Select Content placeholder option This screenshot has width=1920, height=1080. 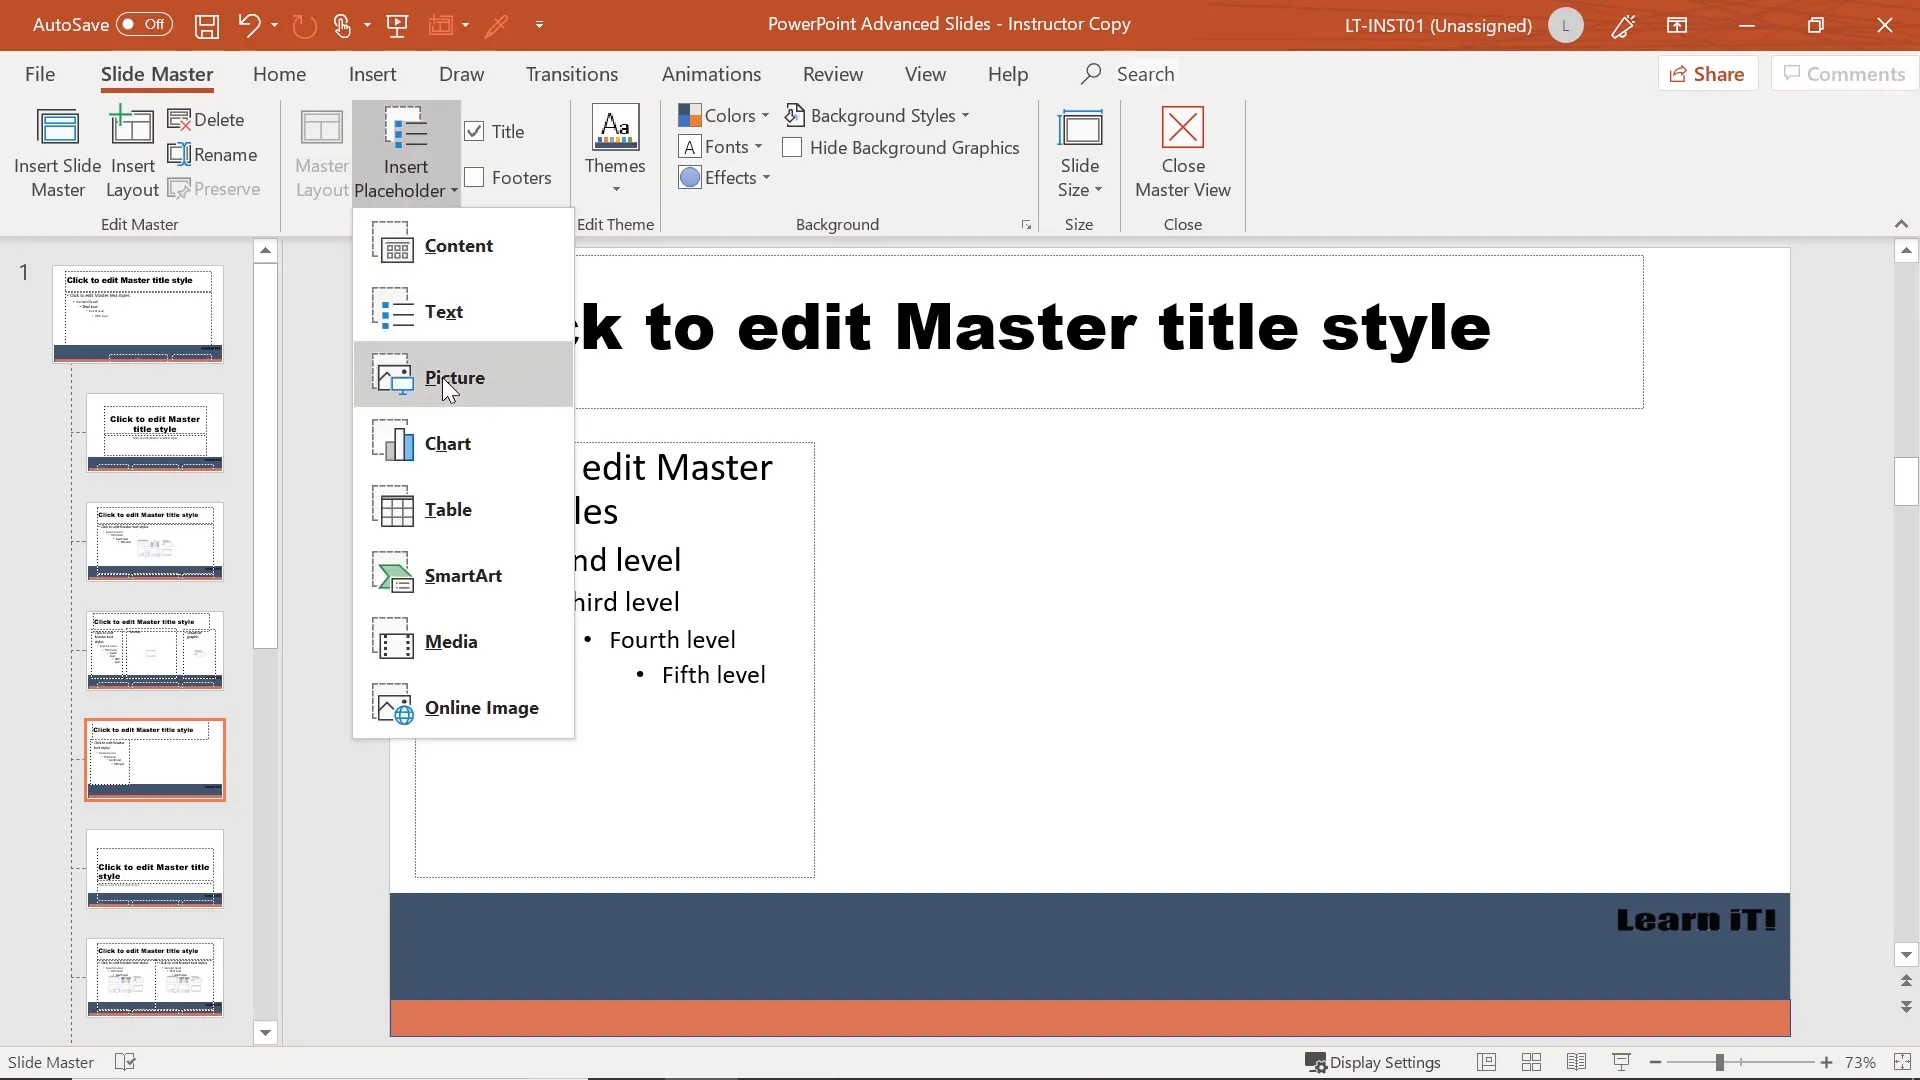pos(463,245)
